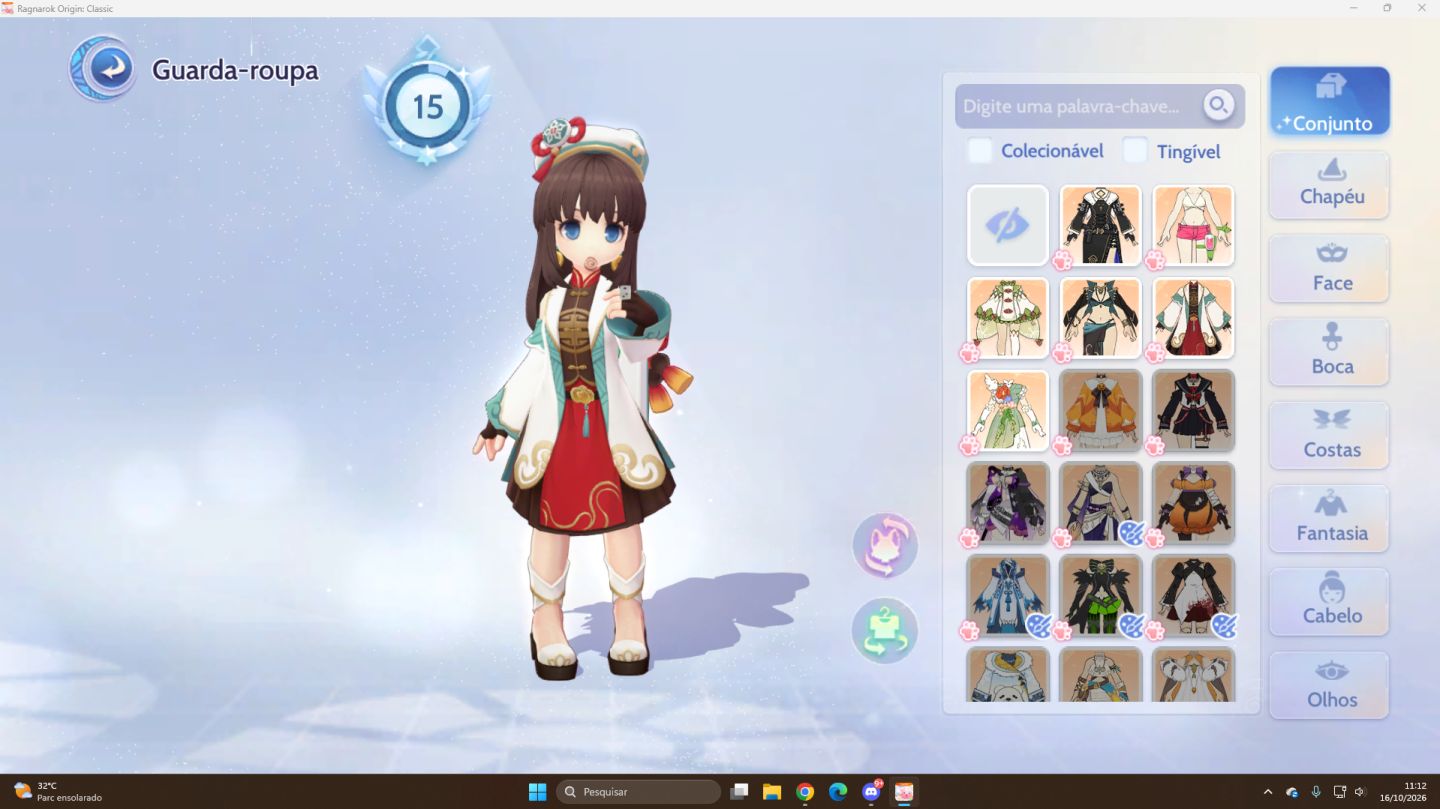Choose the black coat bloodstained outfit
This screenshot has width=1440, height=809.
pos(1193,595)
